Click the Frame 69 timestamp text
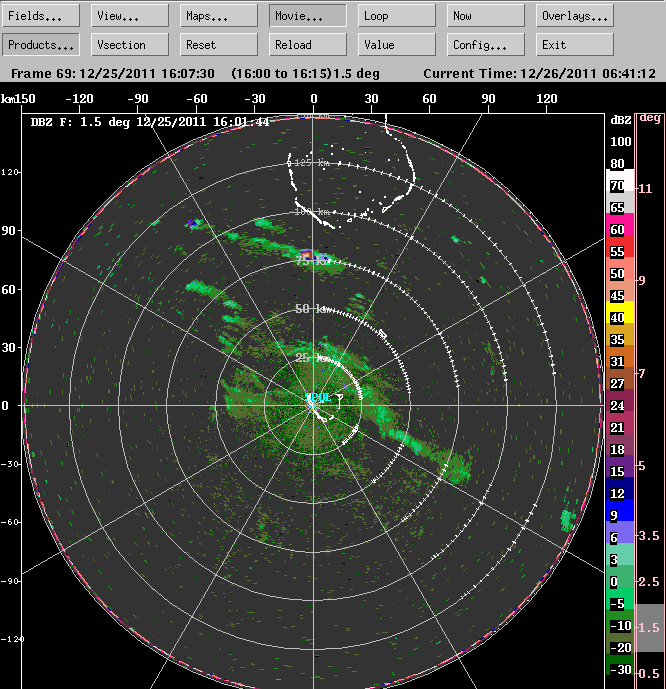 pyautogui.click(x=113, y=73)
